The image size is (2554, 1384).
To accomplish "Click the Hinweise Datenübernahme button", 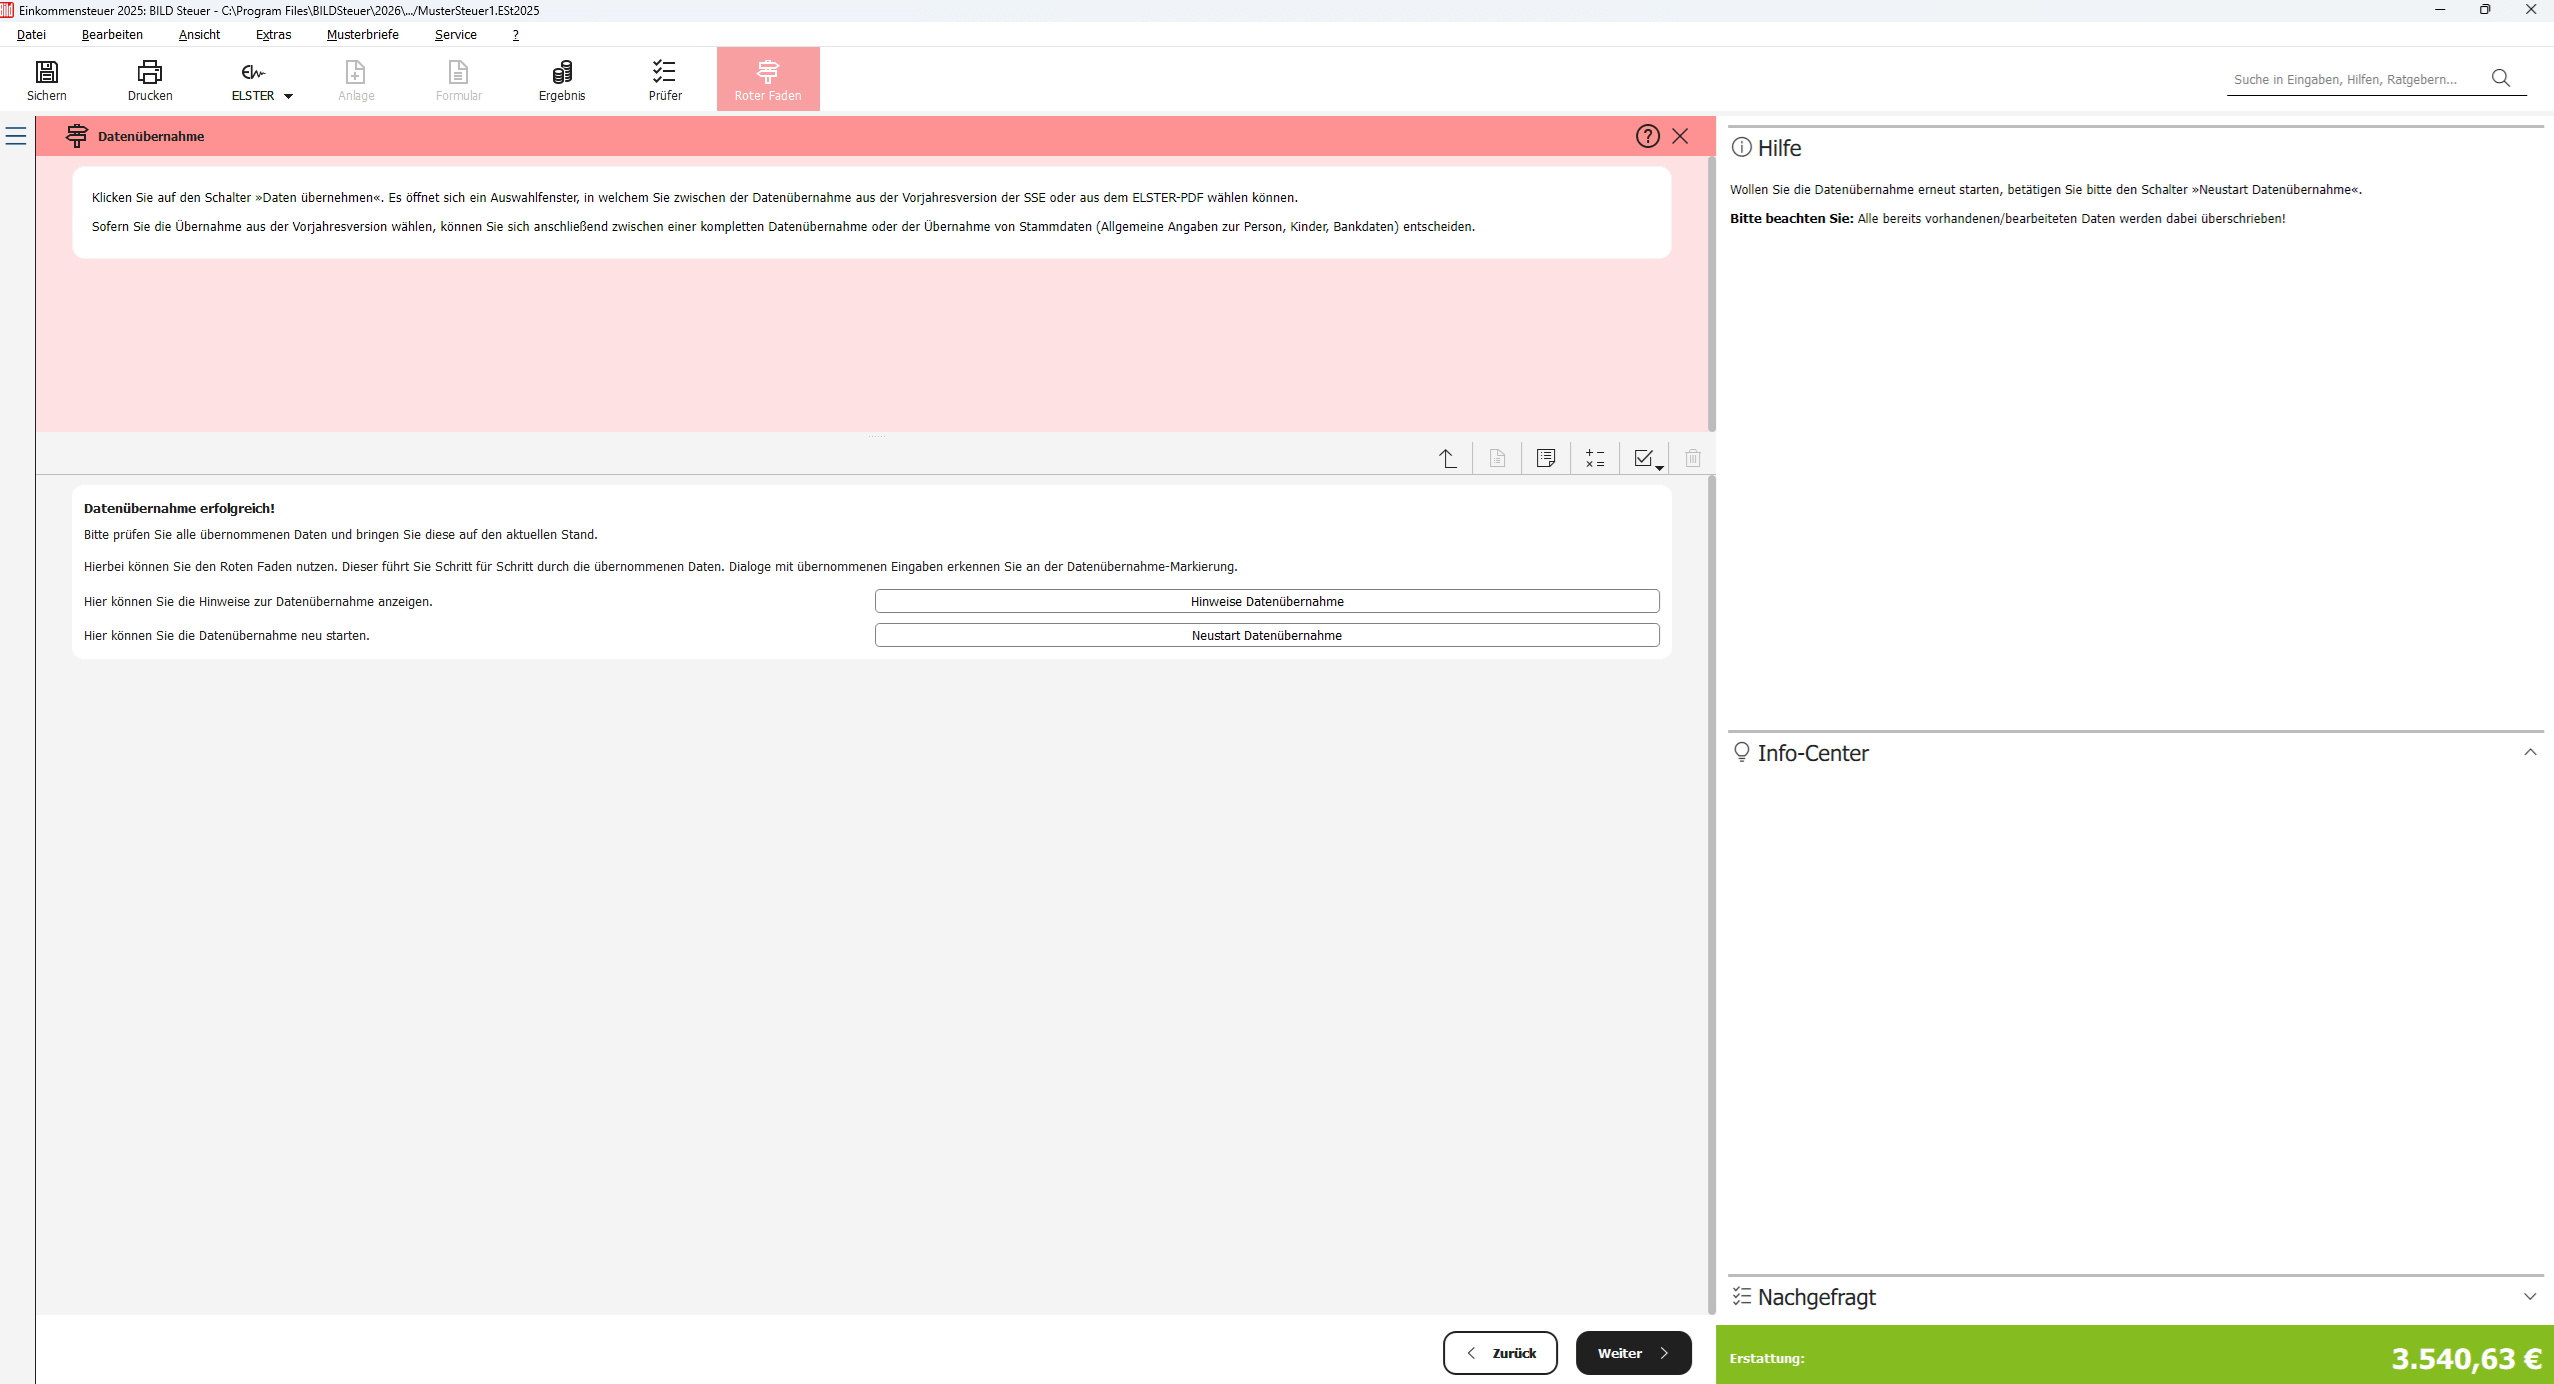I will tap(1266, 601).
